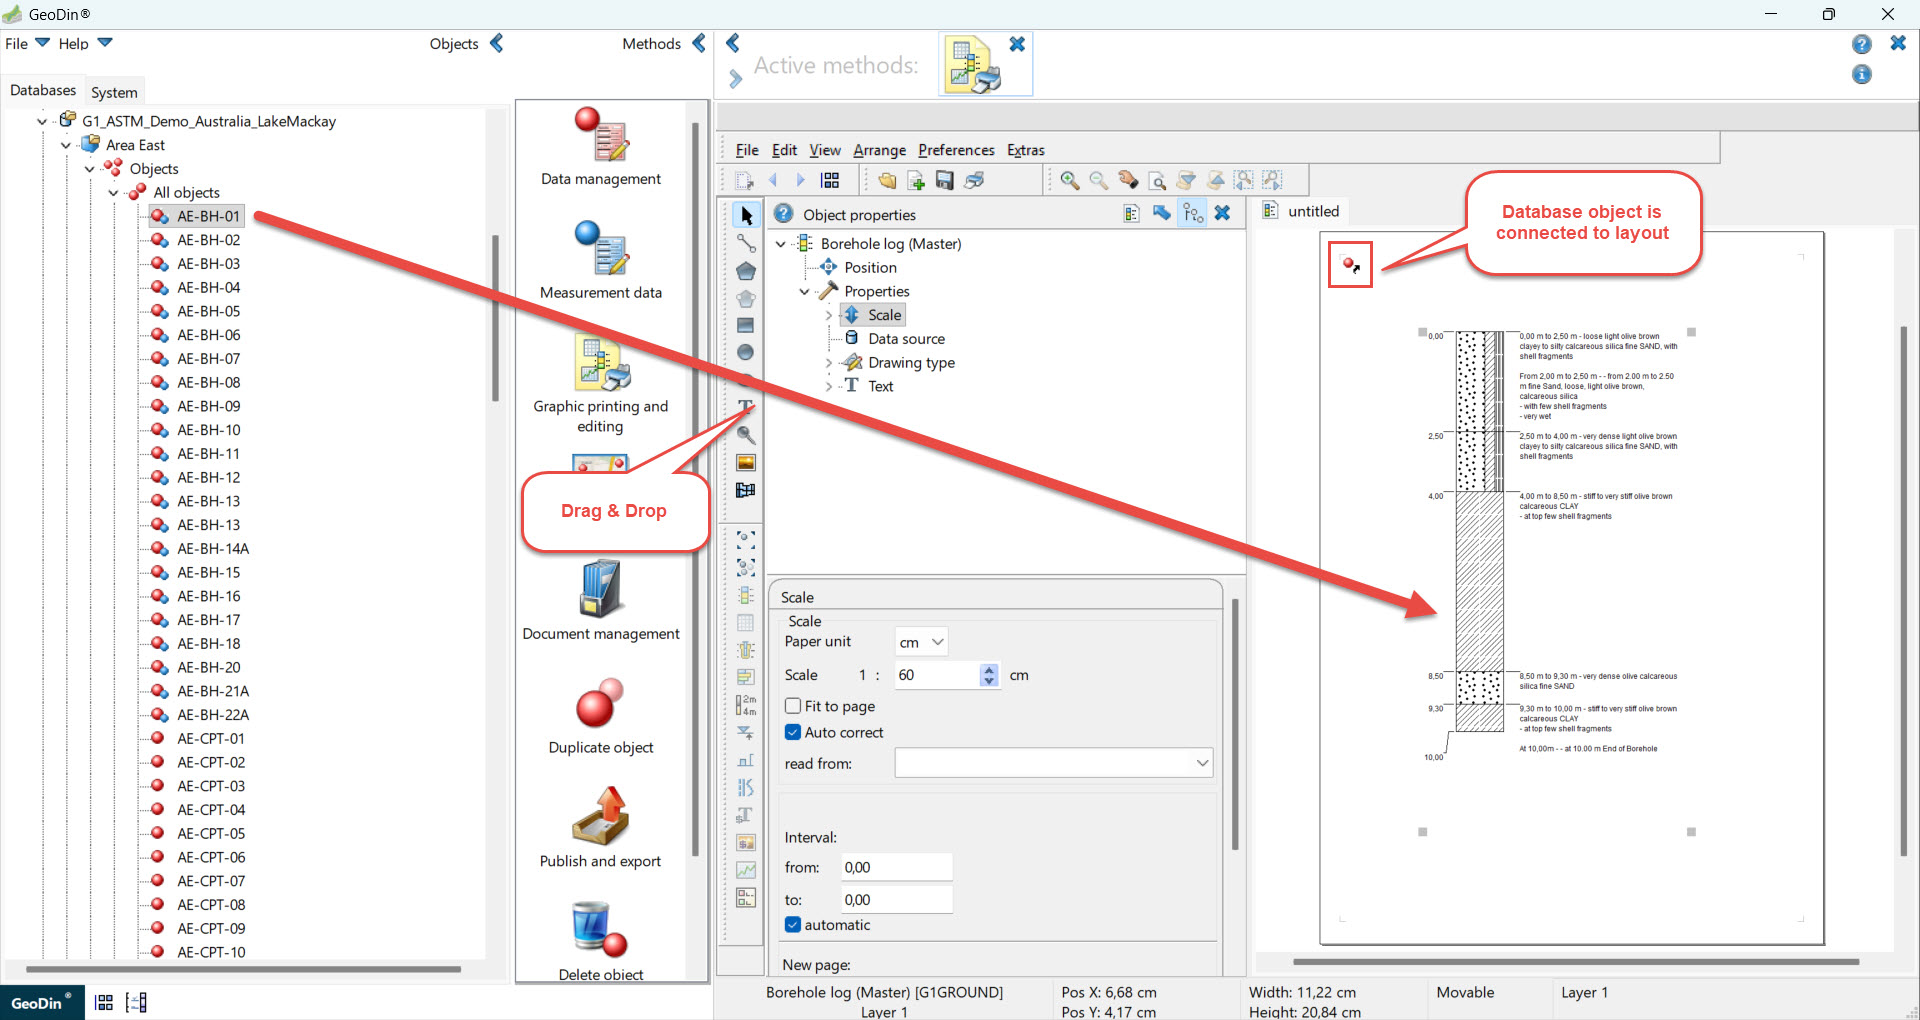Open the Paper unit dropdown
Viewport: 1920px width, 1020px height.
point(921,642)
